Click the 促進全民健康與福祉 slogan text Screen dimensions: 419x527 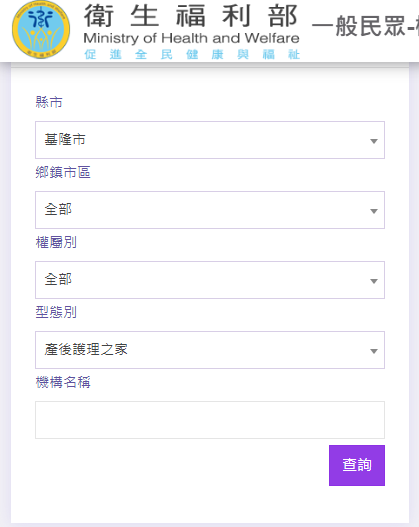(x=192, y=54)
